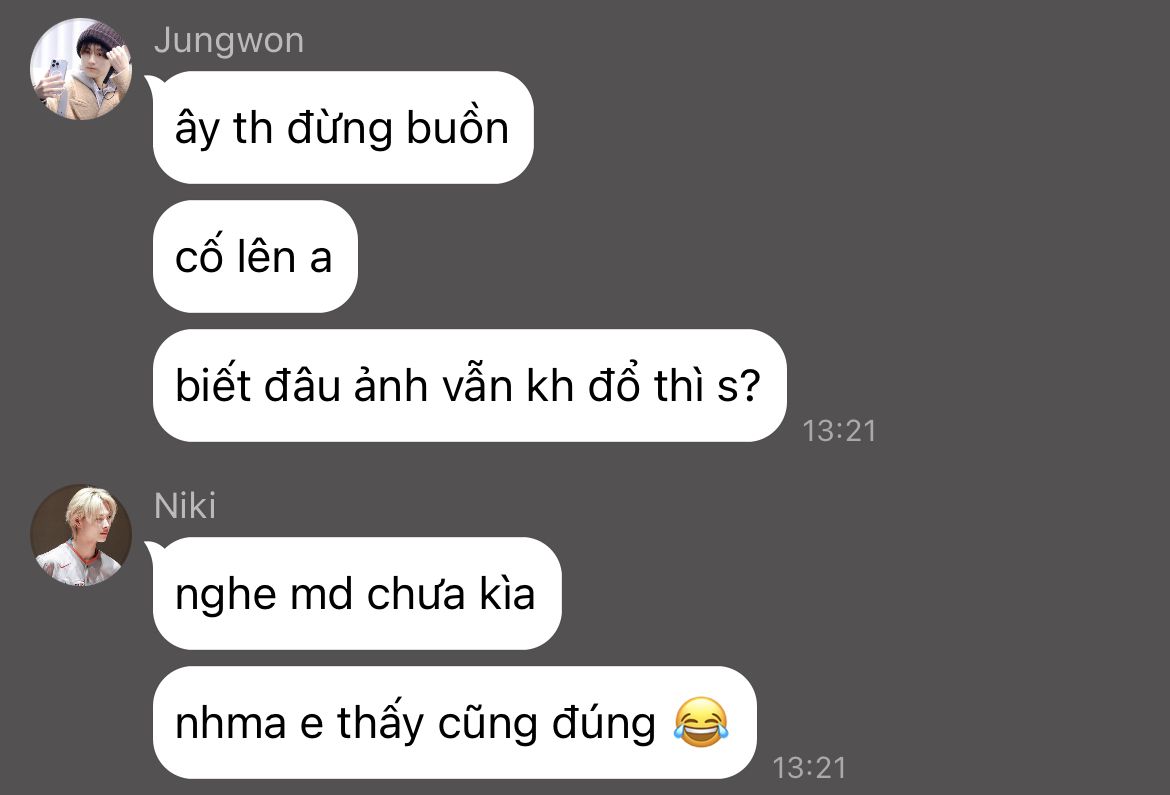
Task: Select the "cố lên a" message bubble
Action: (x=255, y=256)
